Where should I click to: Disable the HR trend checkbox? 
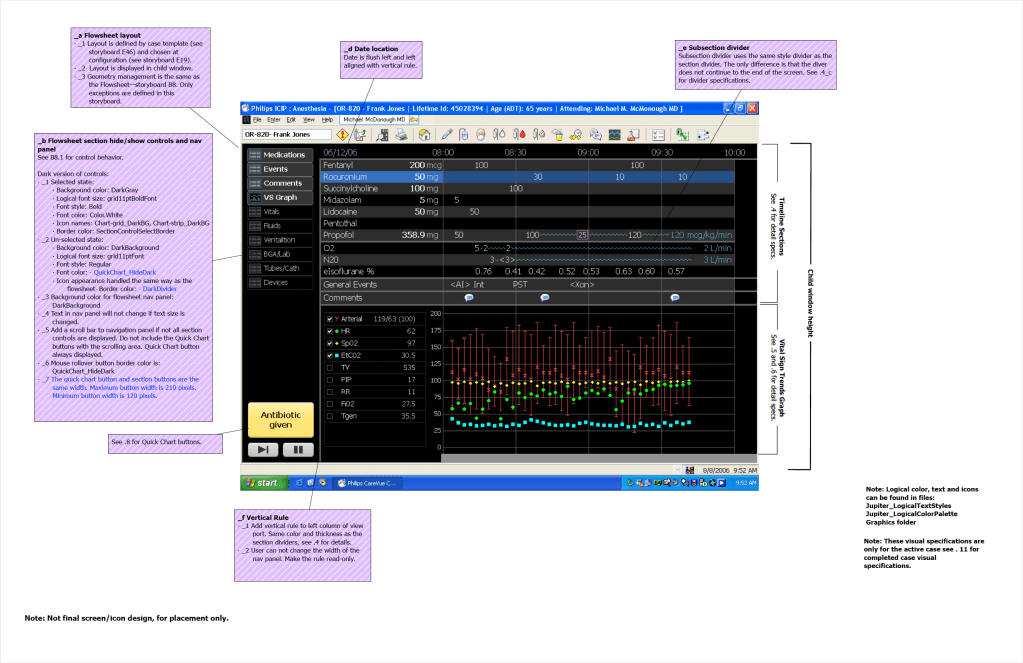click(331, 330)
